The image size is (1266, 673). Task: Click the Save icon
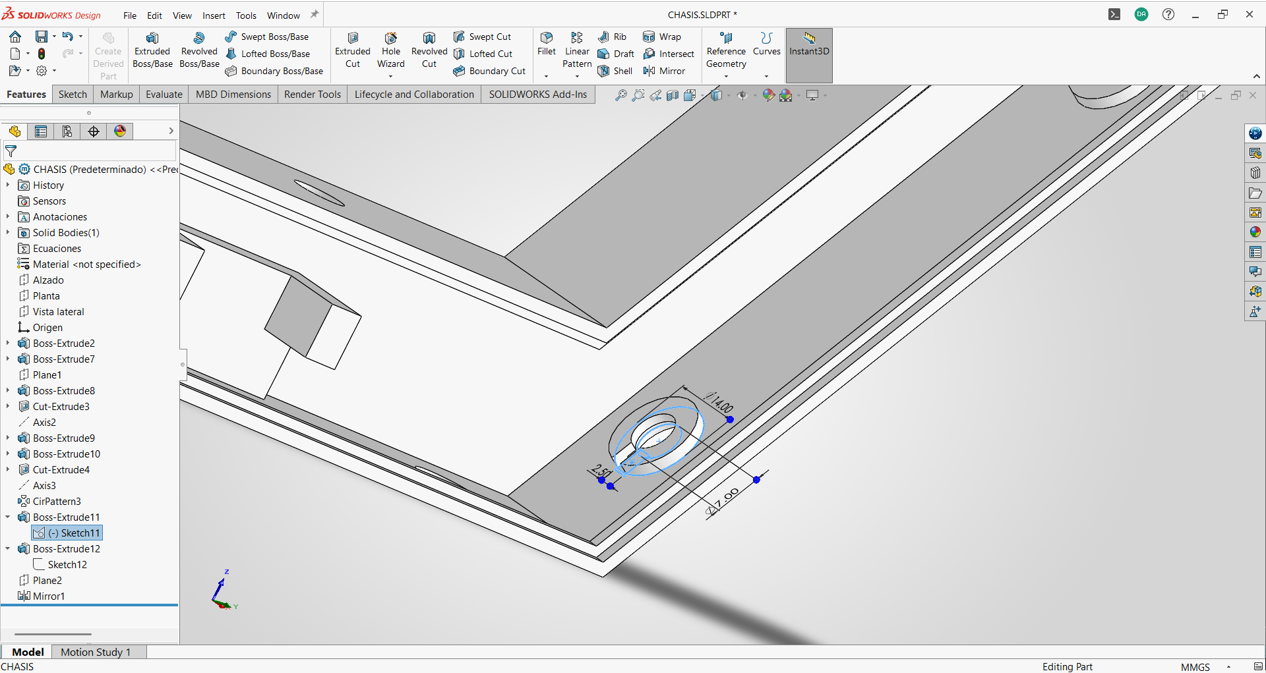pyautogui.click(x=41, y=37)
